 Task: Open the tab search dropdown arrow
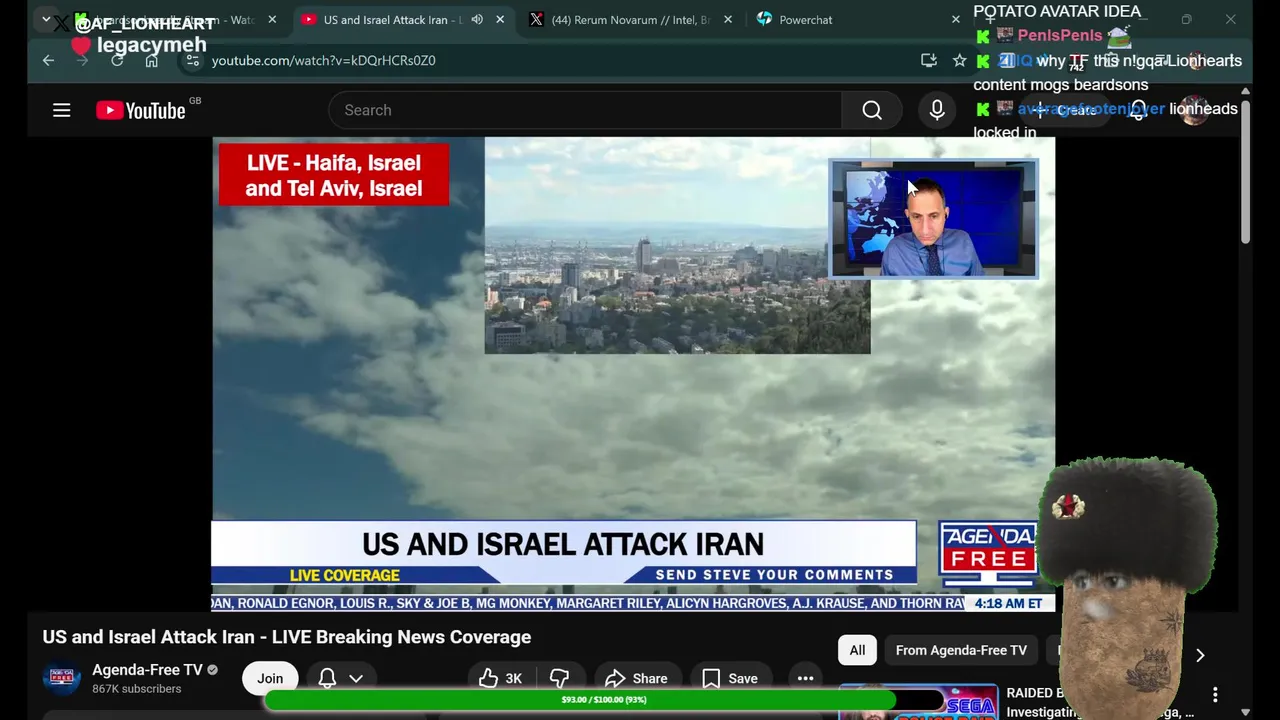[46, 19]
